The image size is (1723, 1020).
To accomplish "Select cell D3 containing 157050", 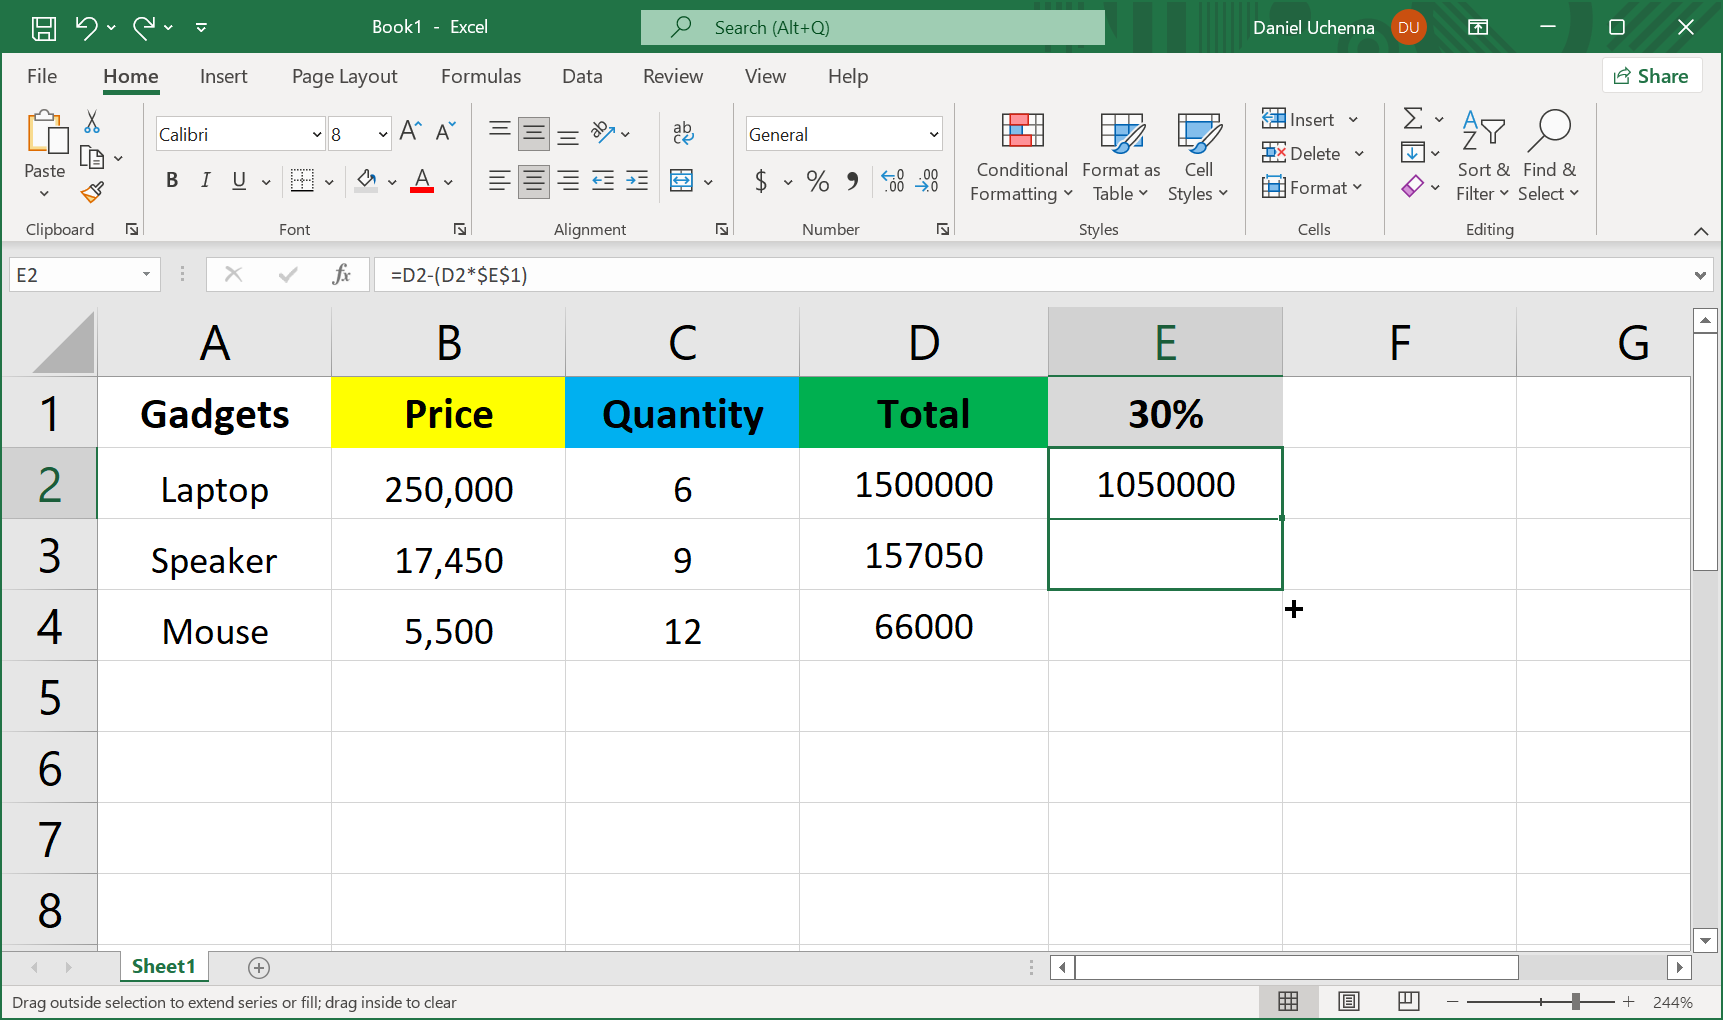I will coord(923,555).
